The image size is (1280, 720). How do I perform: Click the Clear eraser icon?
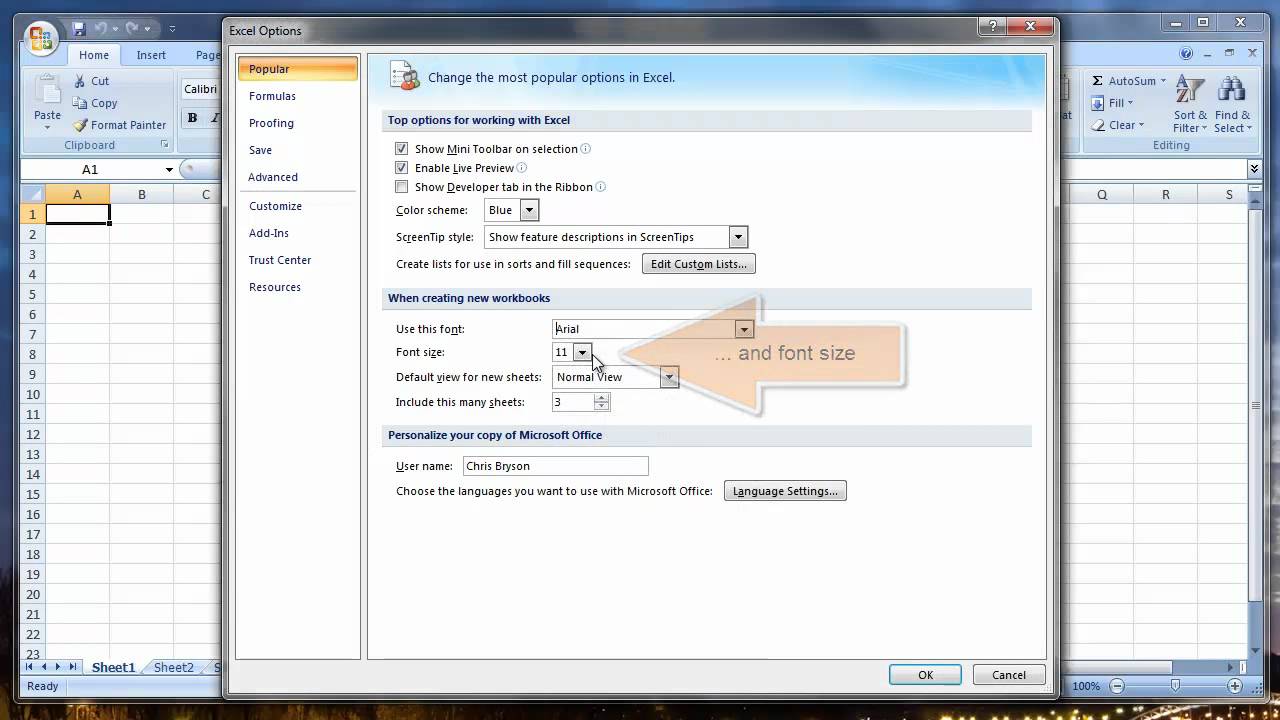click(1097, 125)
